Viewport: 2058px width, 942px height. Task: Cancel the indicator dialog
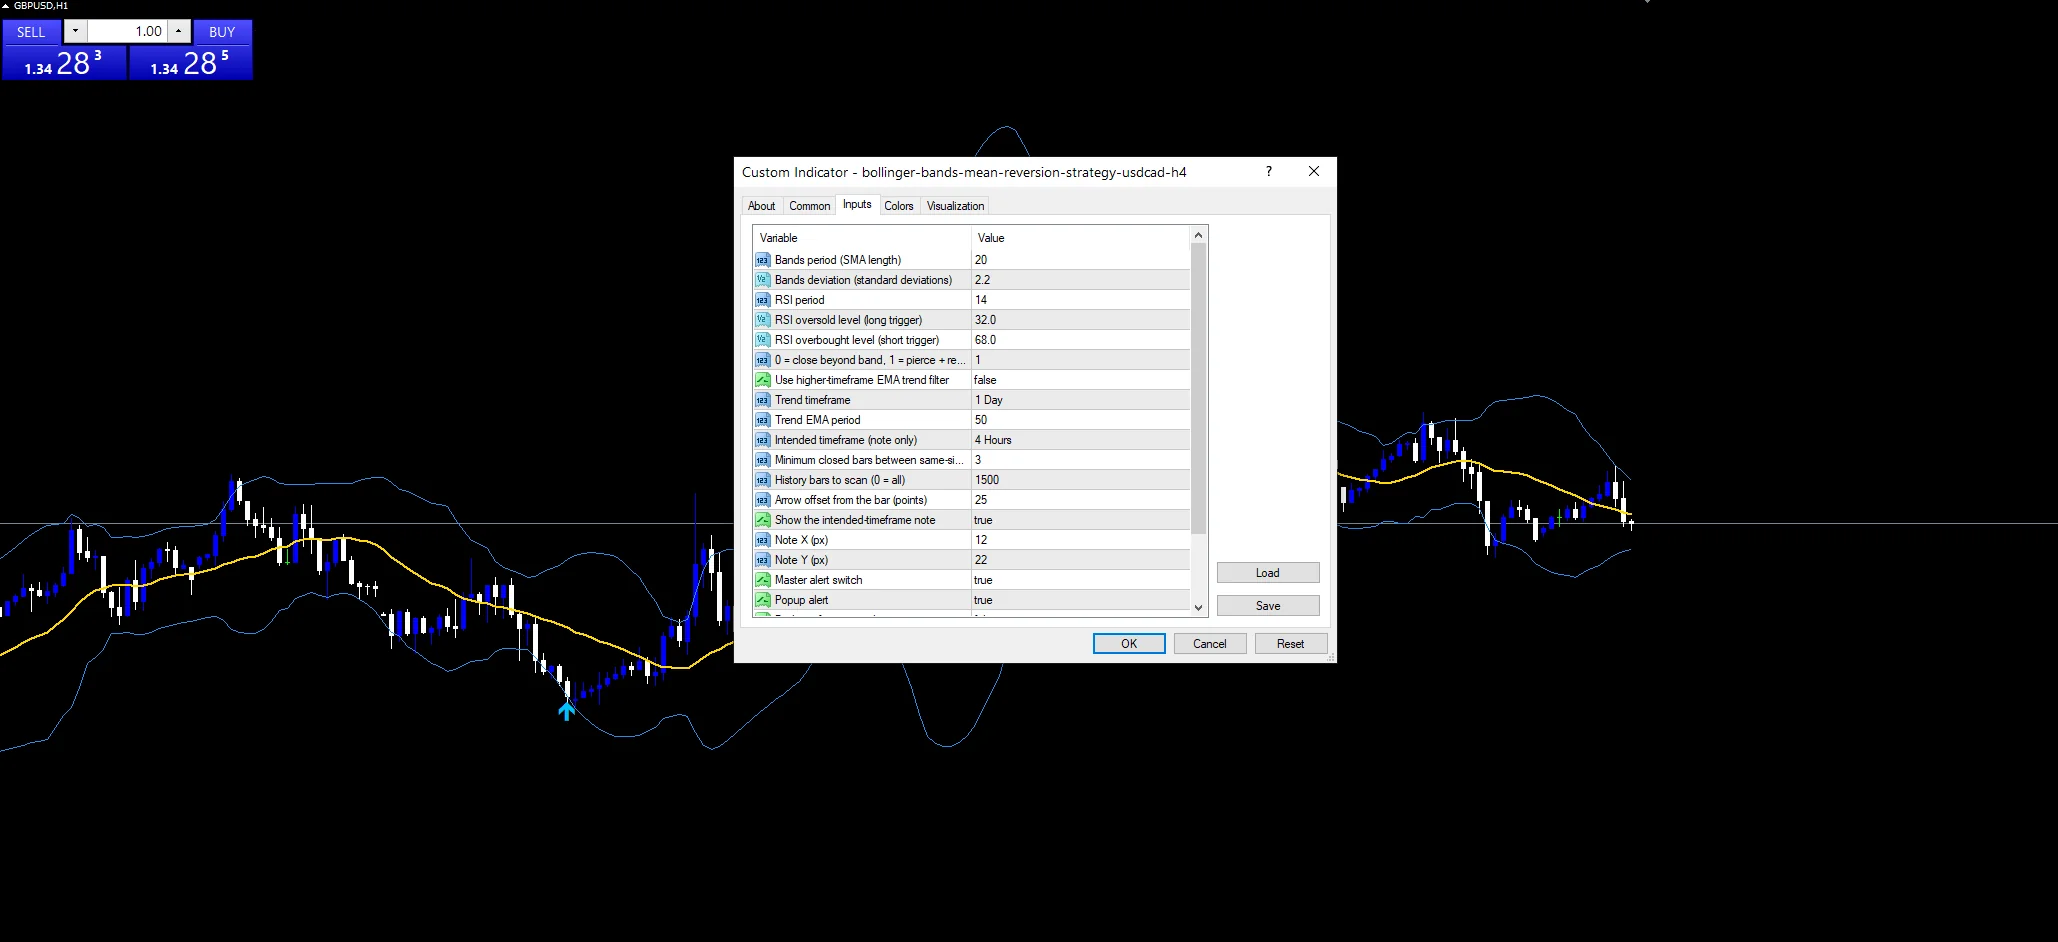[1209, 644]
